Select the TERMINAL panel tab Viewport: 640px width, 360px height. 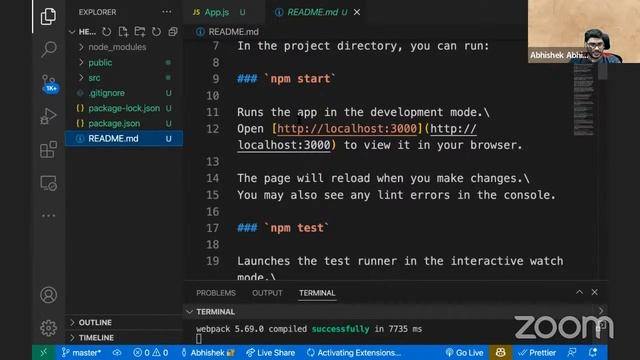point(317,293)
